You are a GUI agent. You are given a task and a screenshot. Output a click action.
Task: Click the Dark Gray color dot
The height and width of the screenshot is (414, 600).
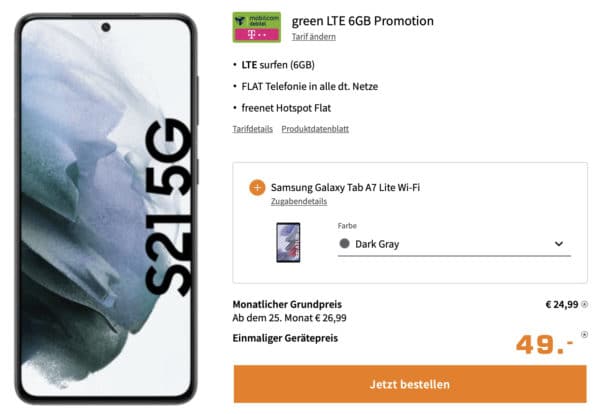coord(344,243)
